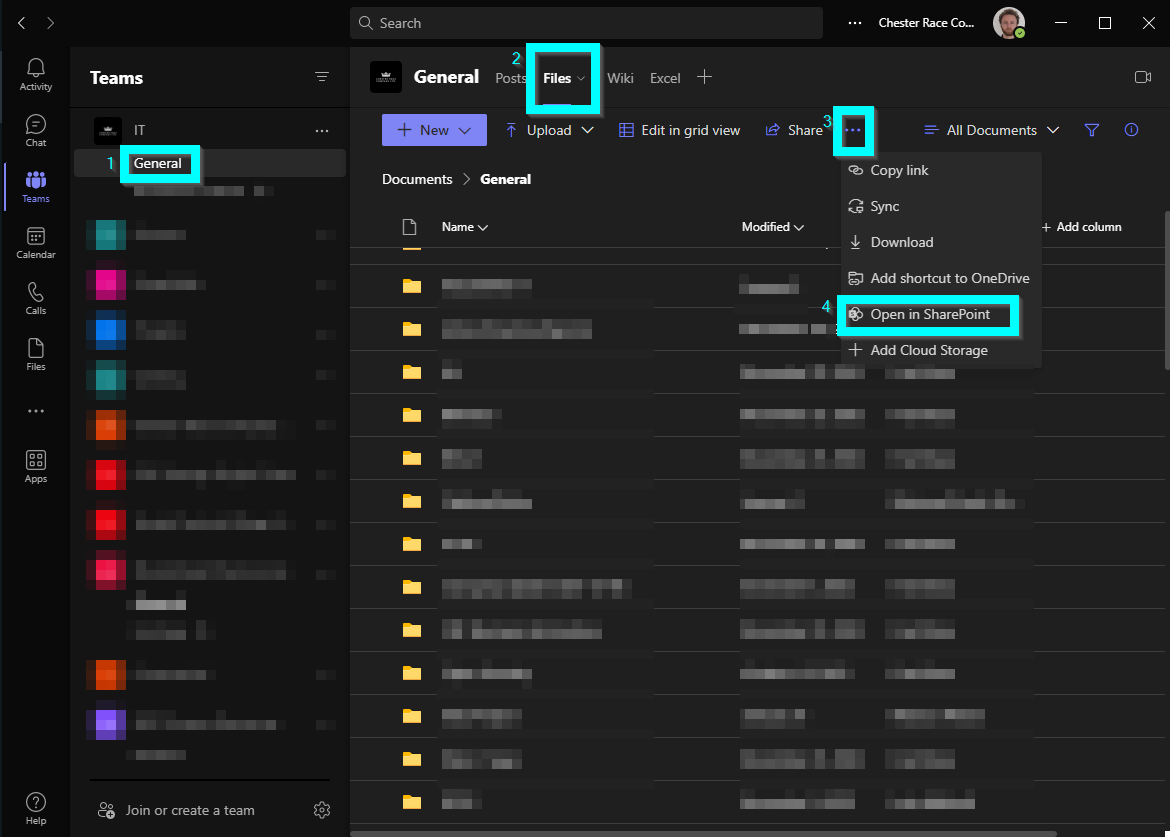Open the details pane info icon

tap(1131, 130)
